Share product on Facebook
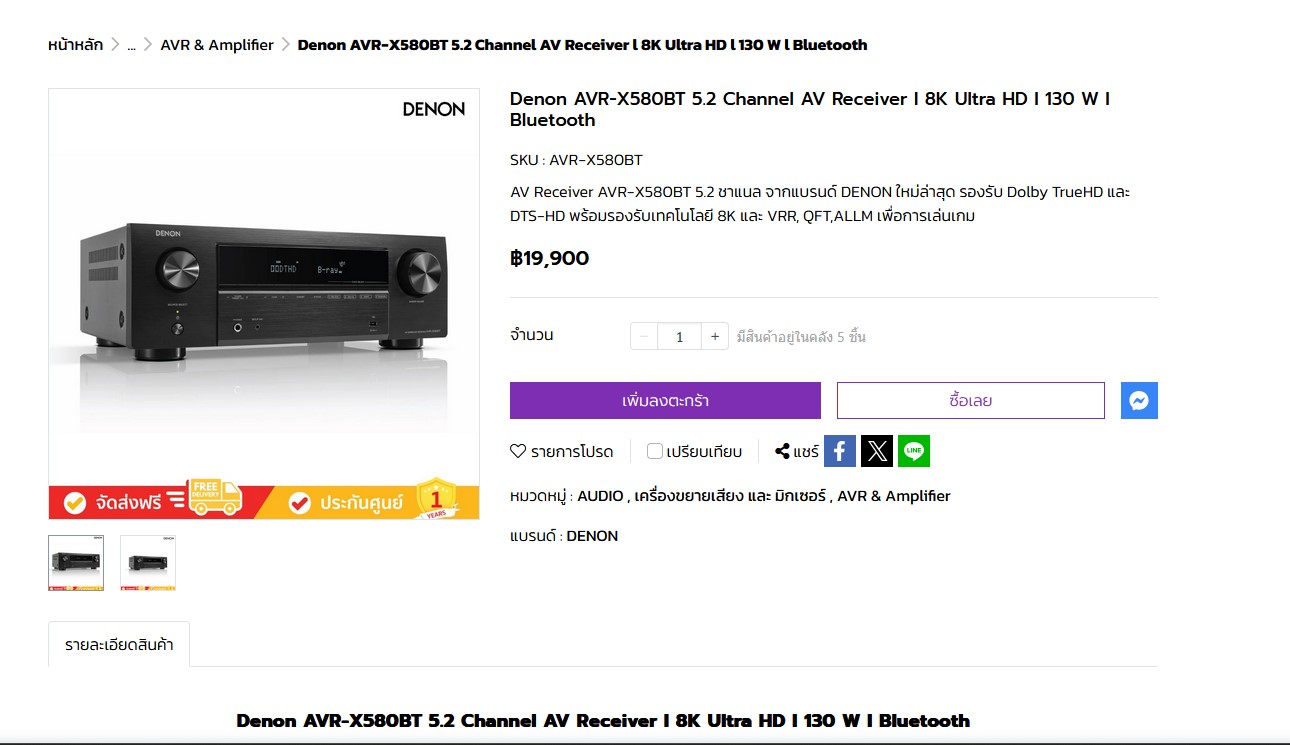Image resolution: width=1290 pixels, height=745 pixels. [840, 451]
